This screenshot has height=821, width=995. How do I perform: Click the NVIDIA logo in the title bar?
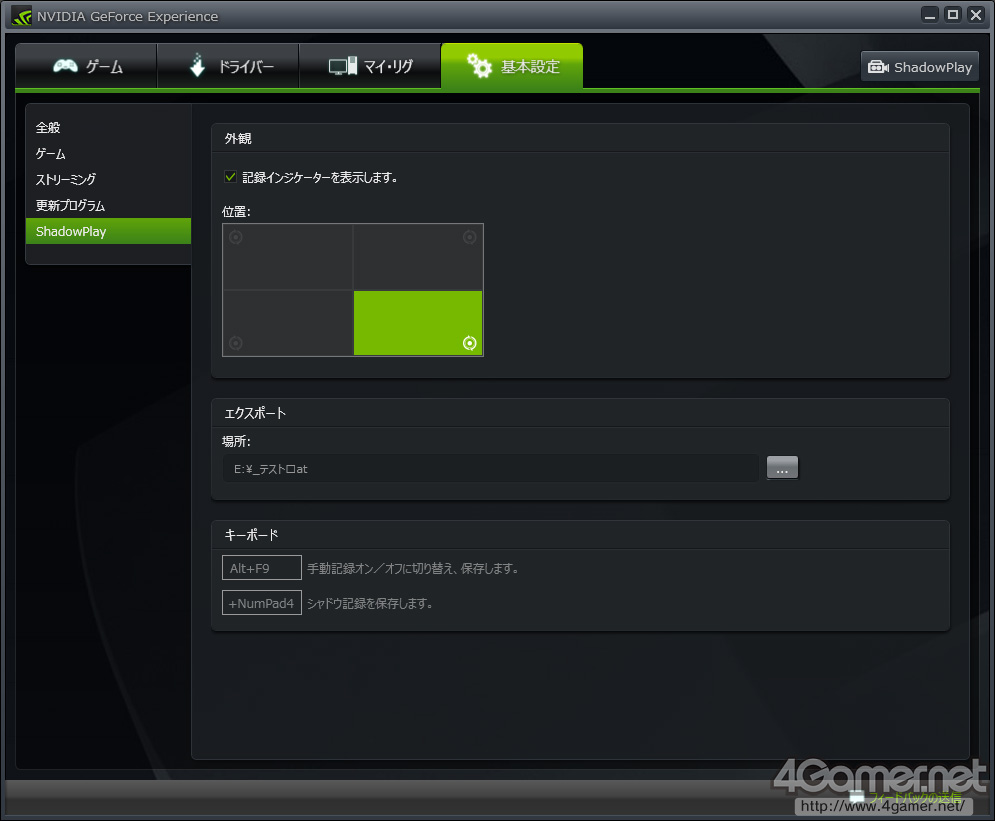pyautogui.click(x=22, y=16)
